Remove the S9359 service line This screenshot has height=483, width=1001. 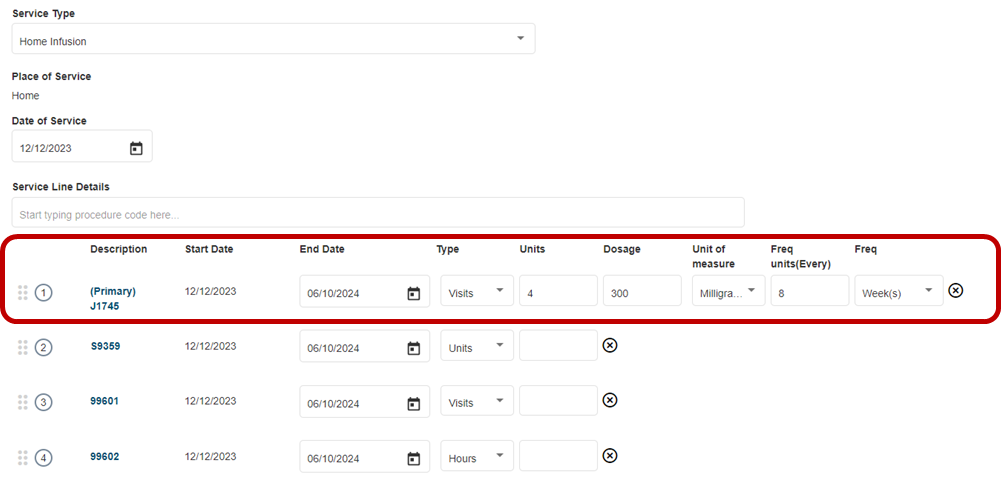point(610,345)
